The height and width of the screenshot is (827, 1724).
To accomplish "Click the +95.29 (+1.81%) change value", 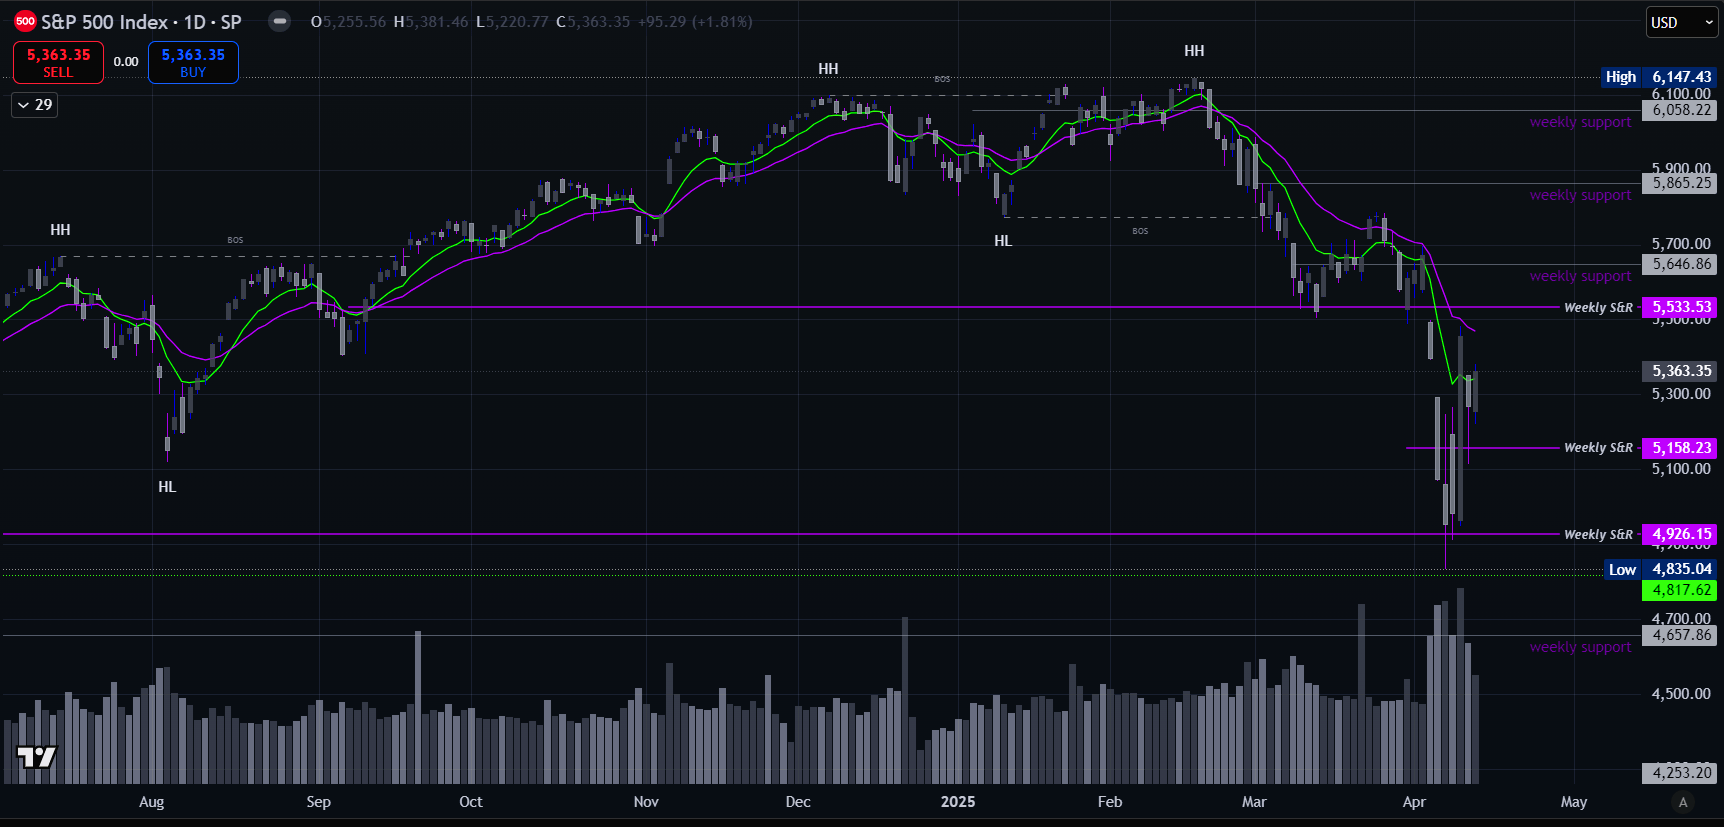I will [695, 22].
